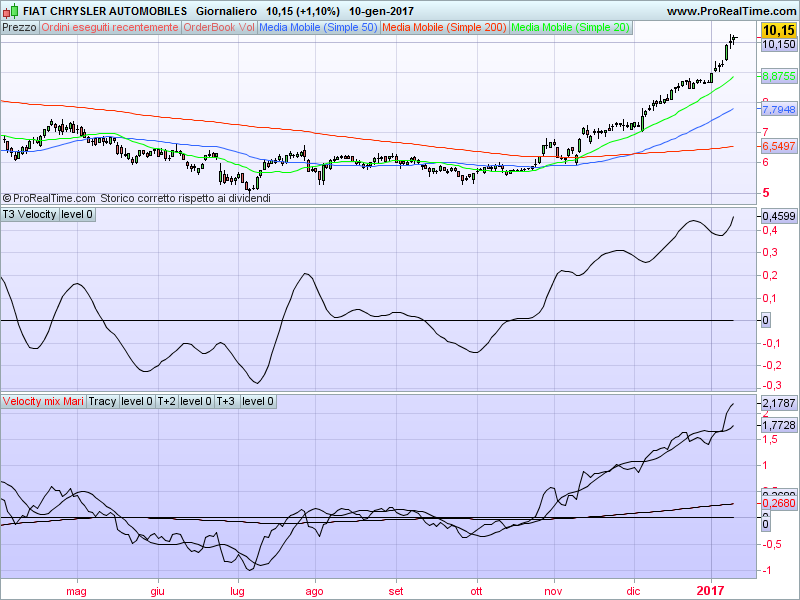Click the ProRealTime.com Storico corretto copyright text
Screen dimensions: 800x600
point(137,198)
